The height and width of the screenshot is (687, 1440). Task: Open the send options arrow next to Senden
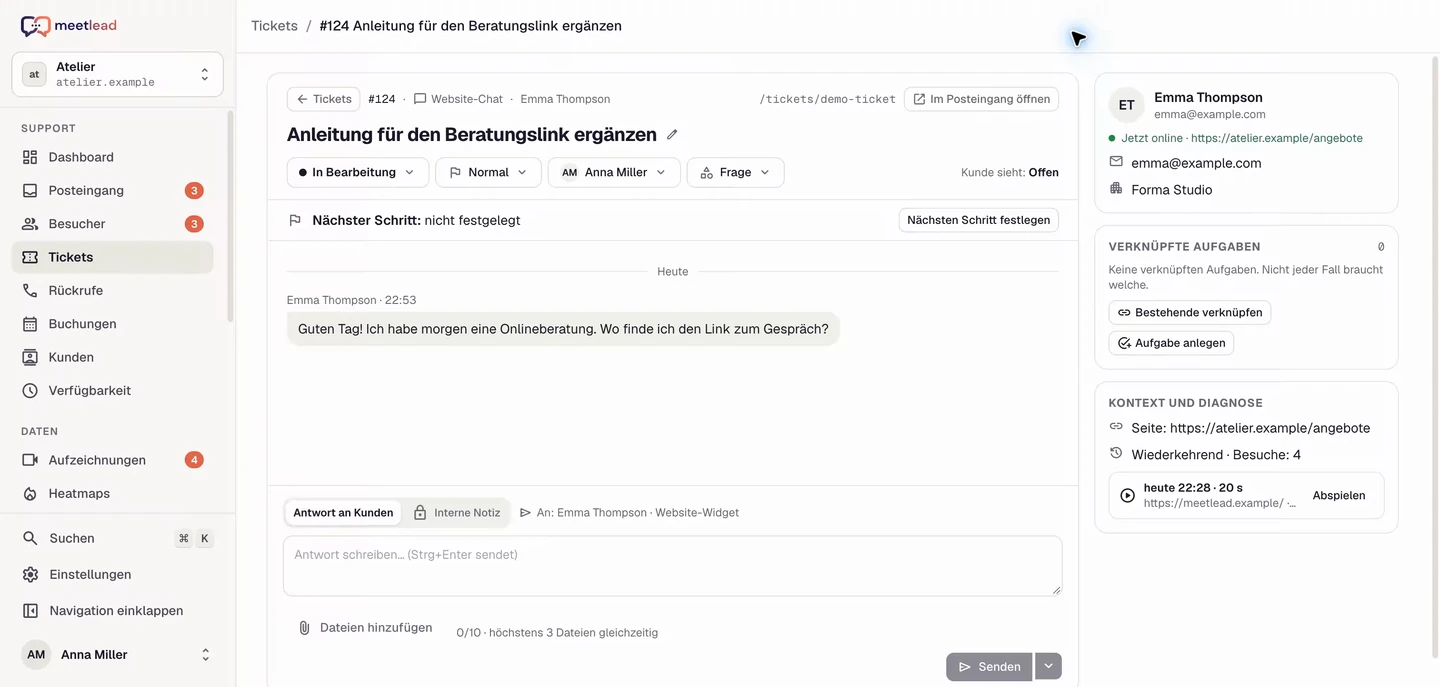pos(1048,666)
